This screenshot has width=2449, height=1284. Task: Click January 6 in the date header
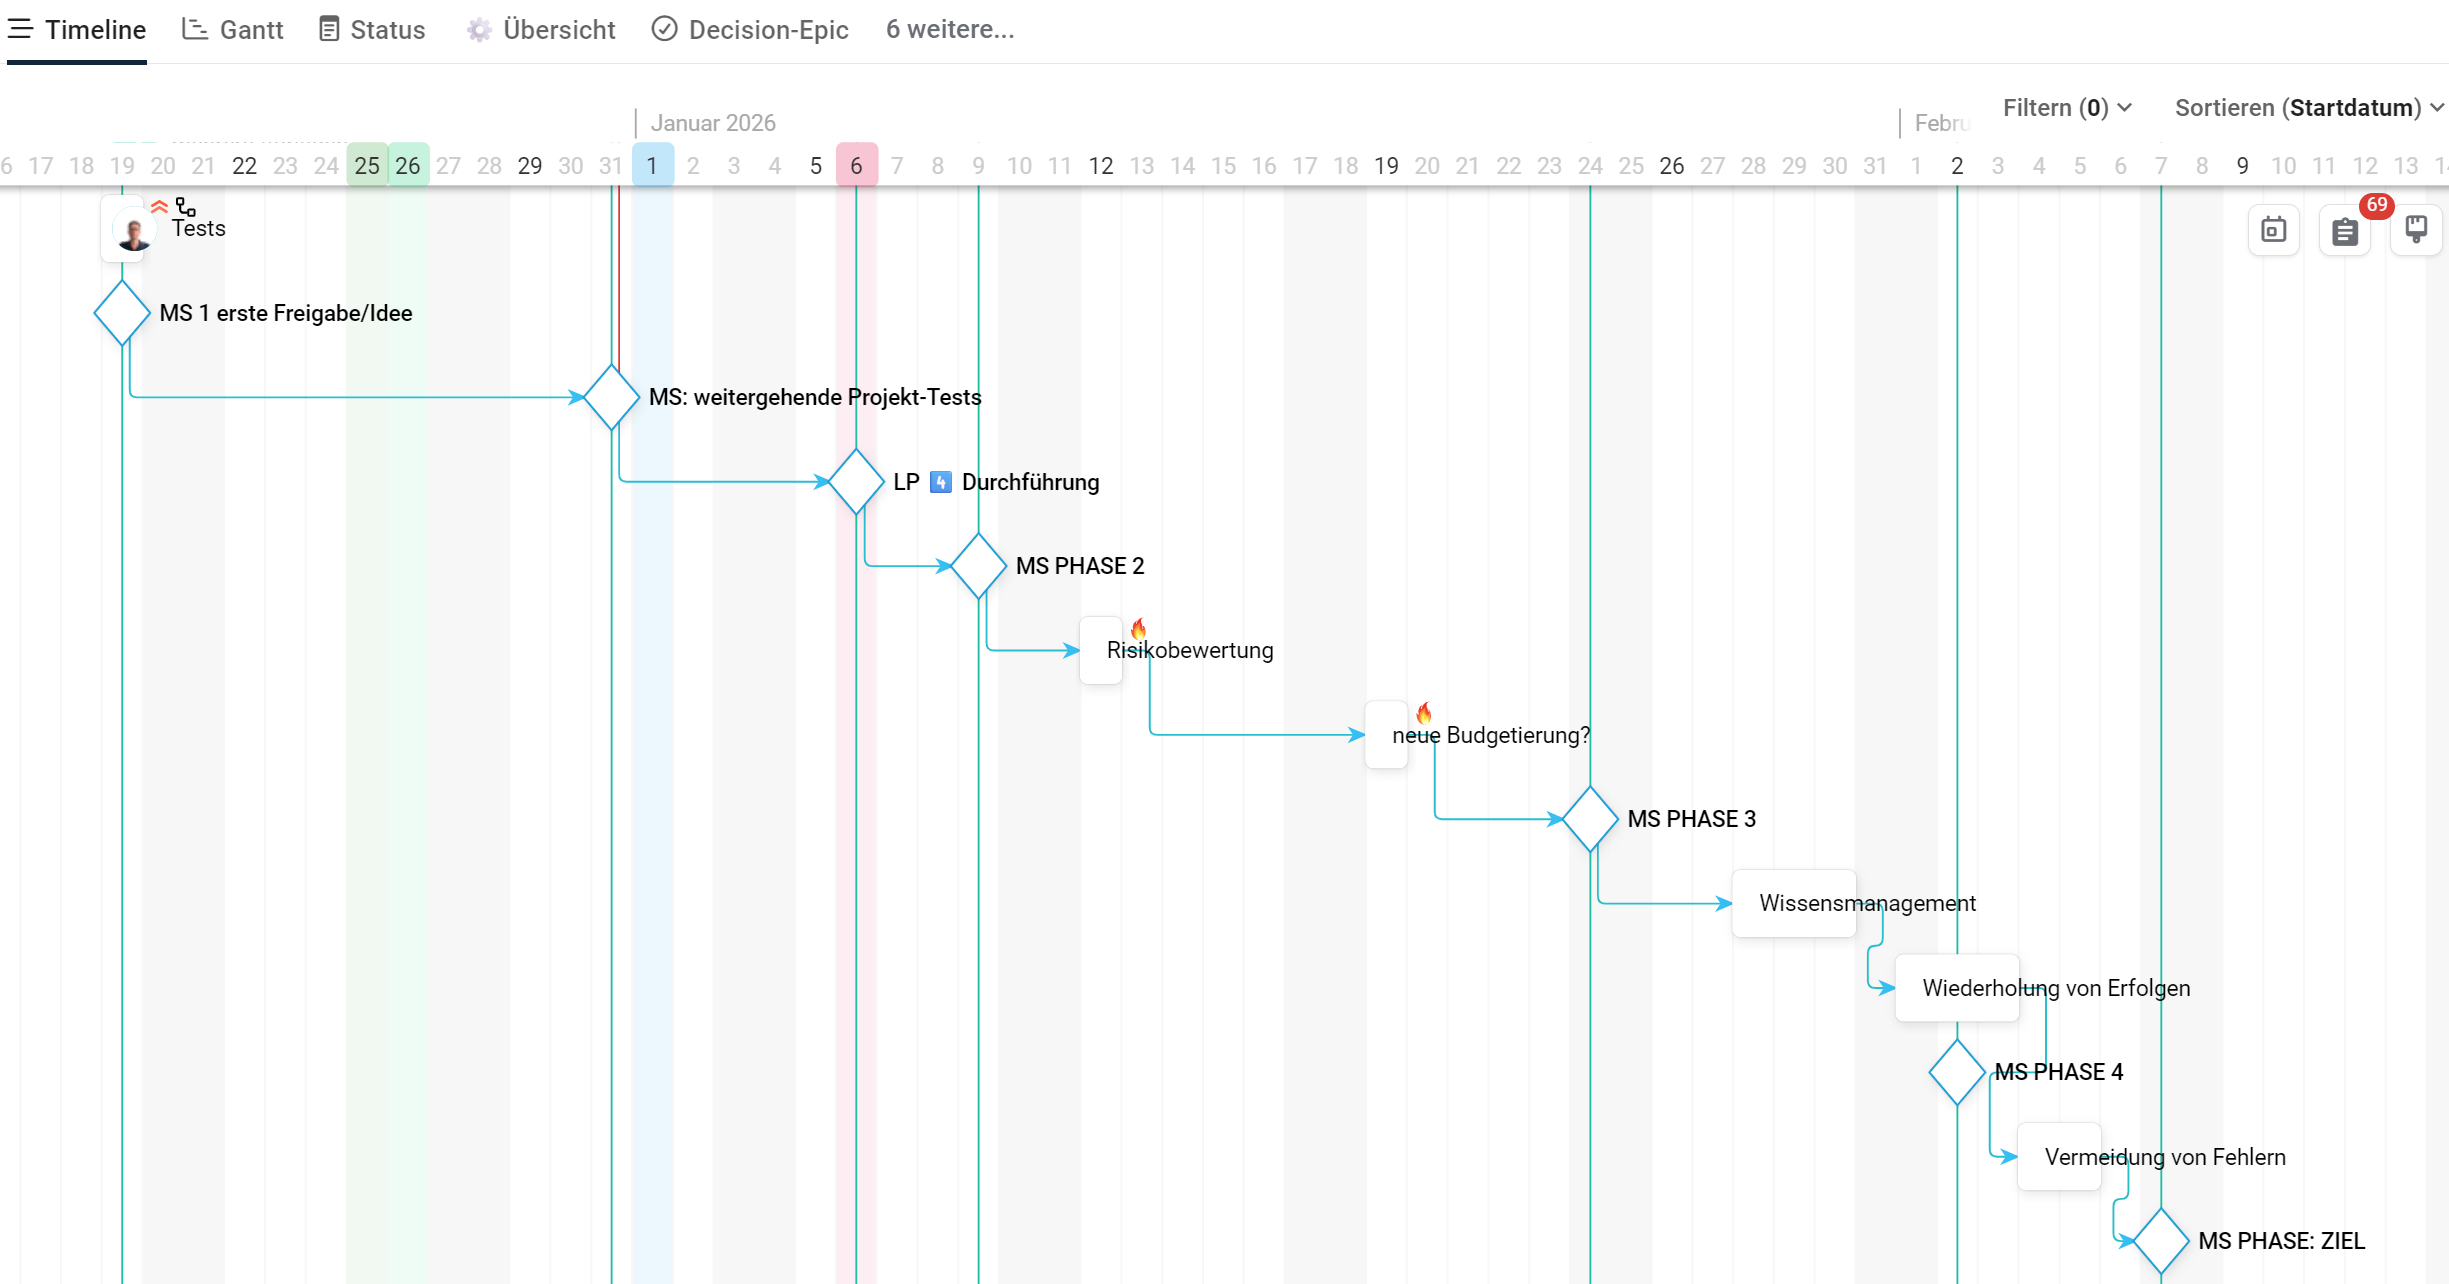(856, 165)
